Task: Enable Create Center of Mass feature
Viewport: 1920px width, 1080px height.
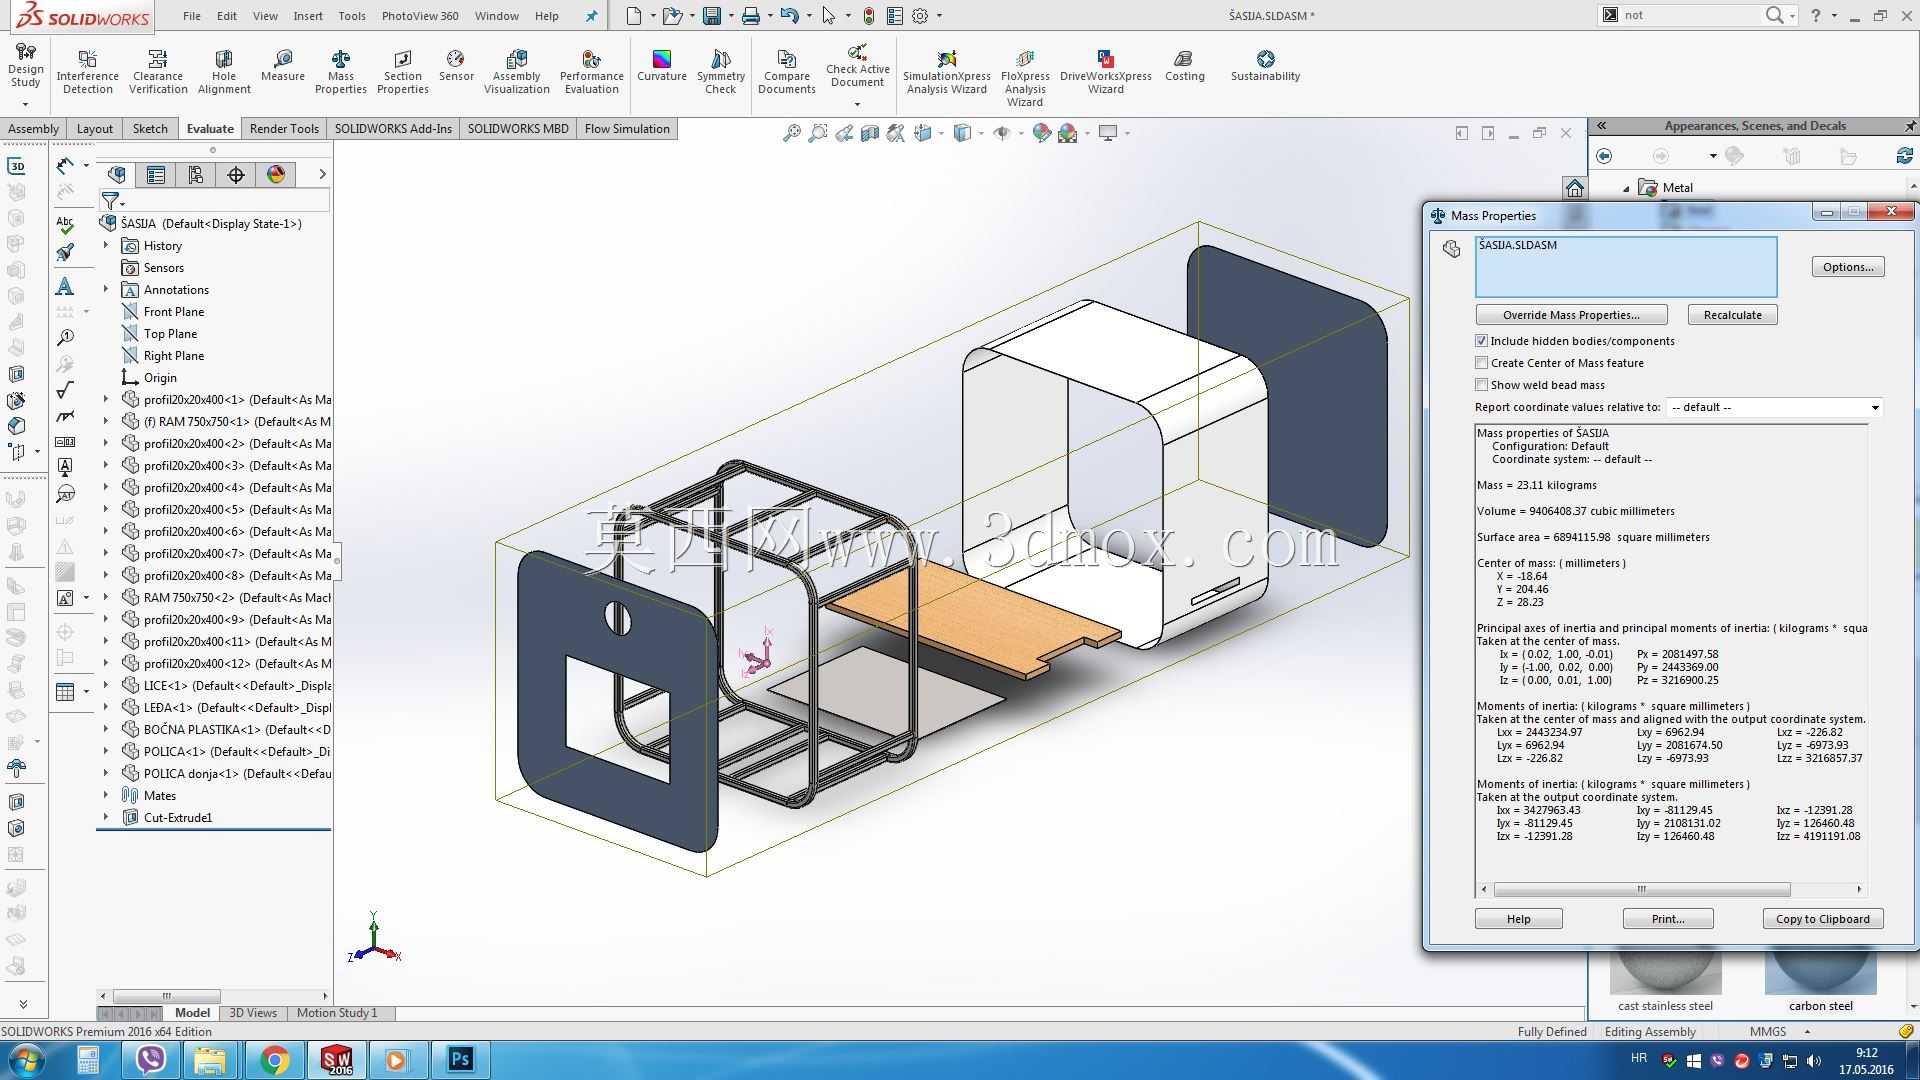Action: click(1481, 363)
